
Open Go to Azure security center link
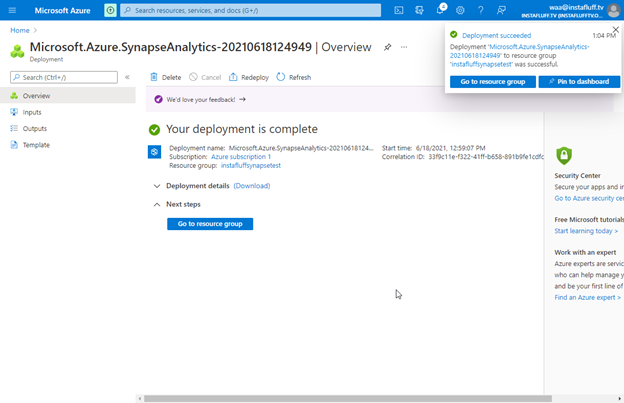589,198
